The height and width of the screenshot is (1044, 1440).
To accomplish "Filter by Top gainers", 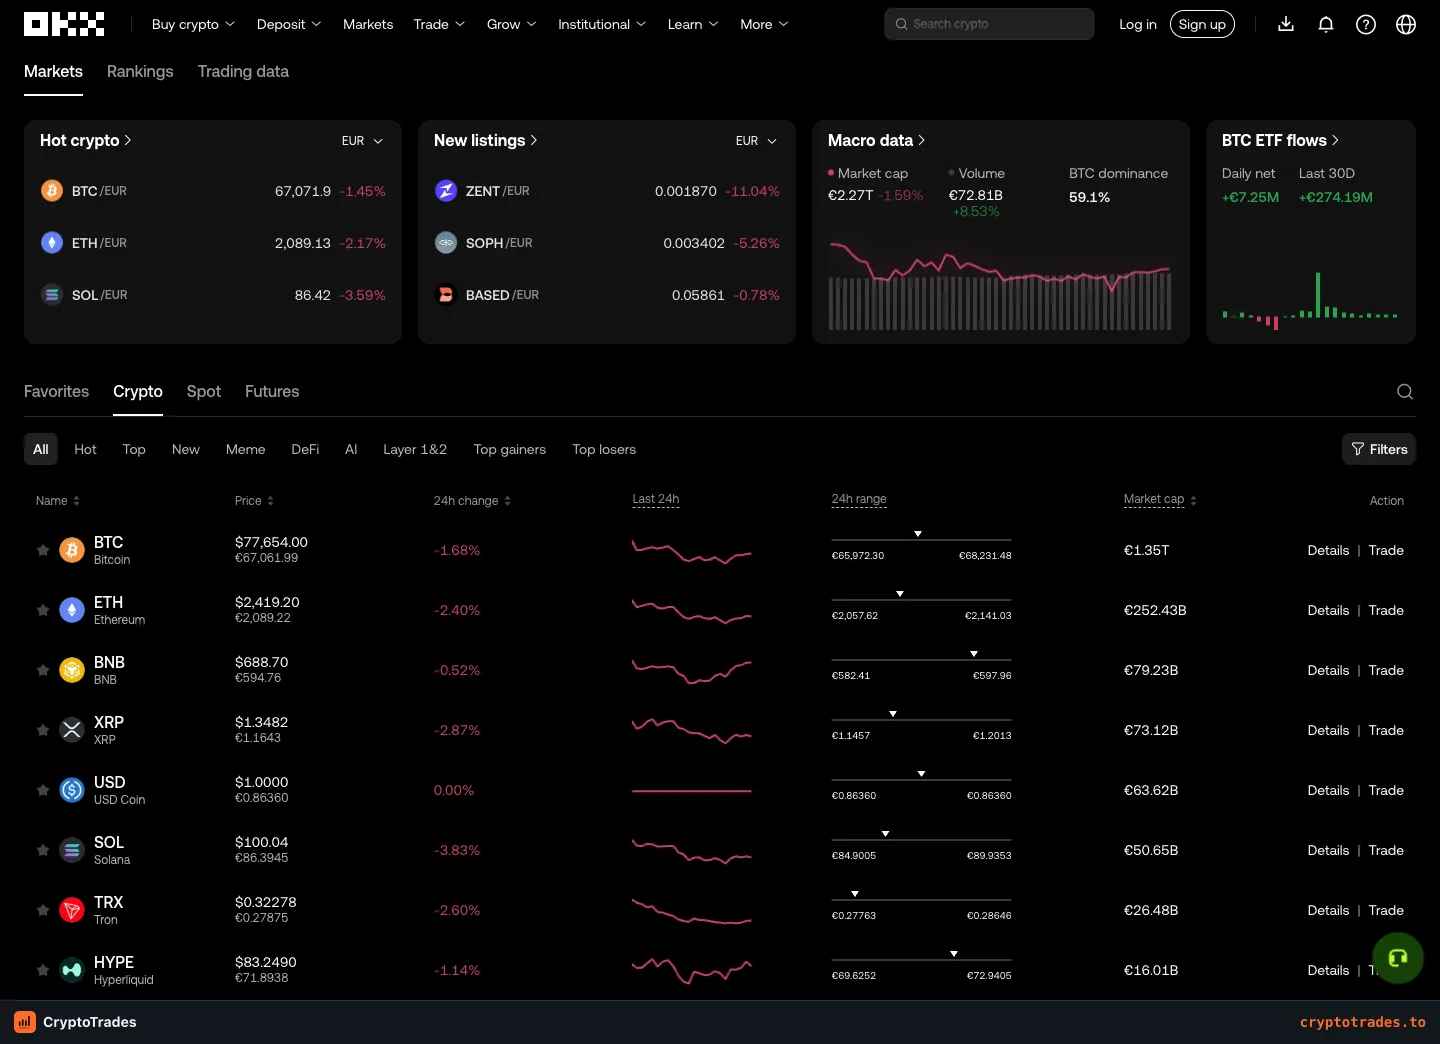I will click(510, 449).
